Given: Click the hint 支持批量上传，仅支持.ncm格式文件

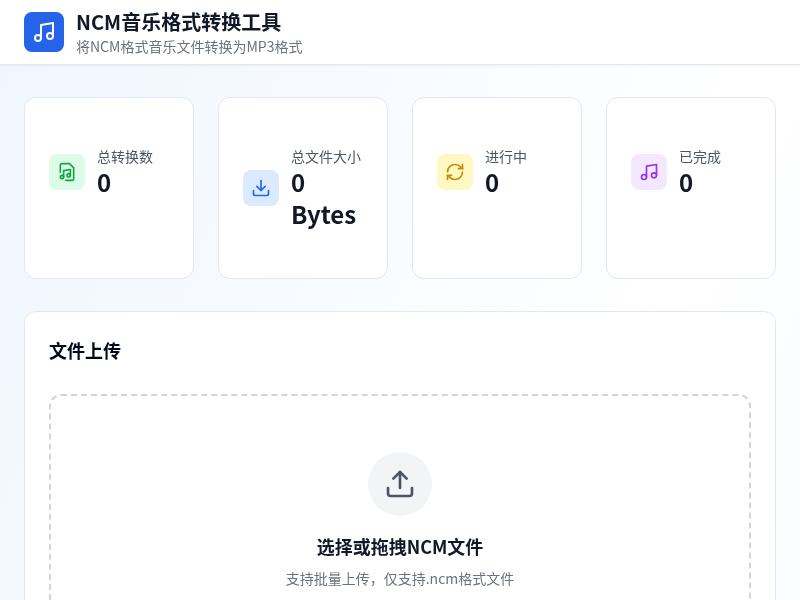Looking at the screenshot, I should tap(400, 579).
